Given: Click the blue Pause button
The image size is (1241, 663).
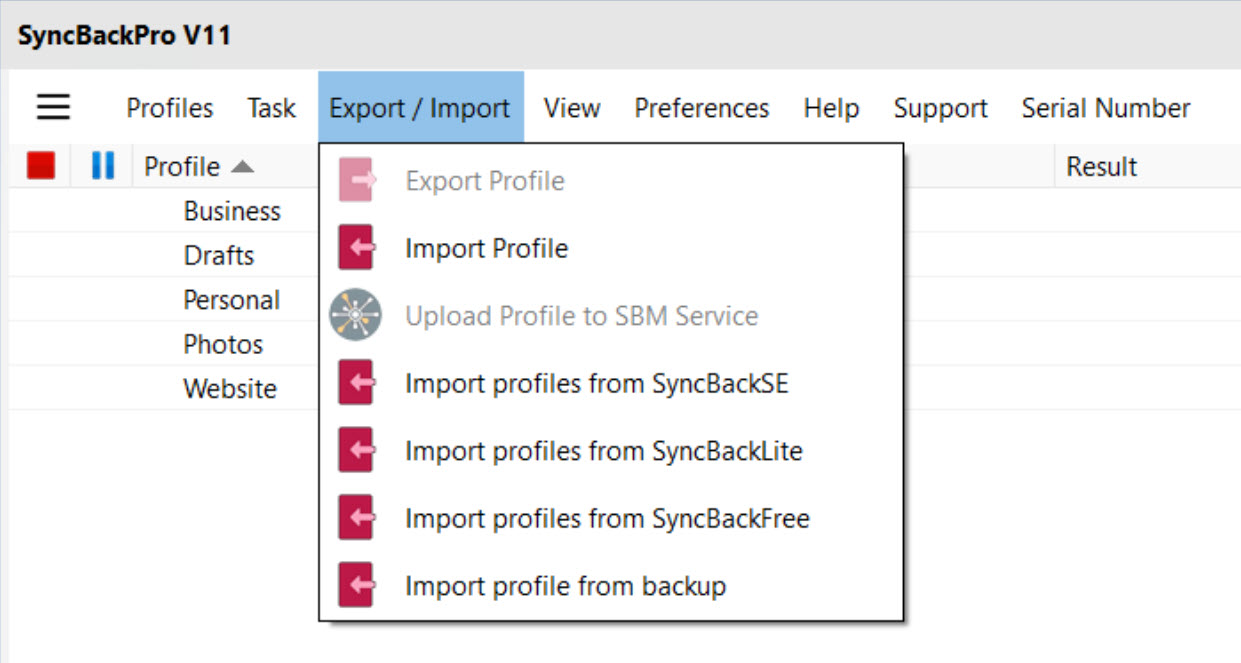Looking at the screenshot, I should (102, 166).
